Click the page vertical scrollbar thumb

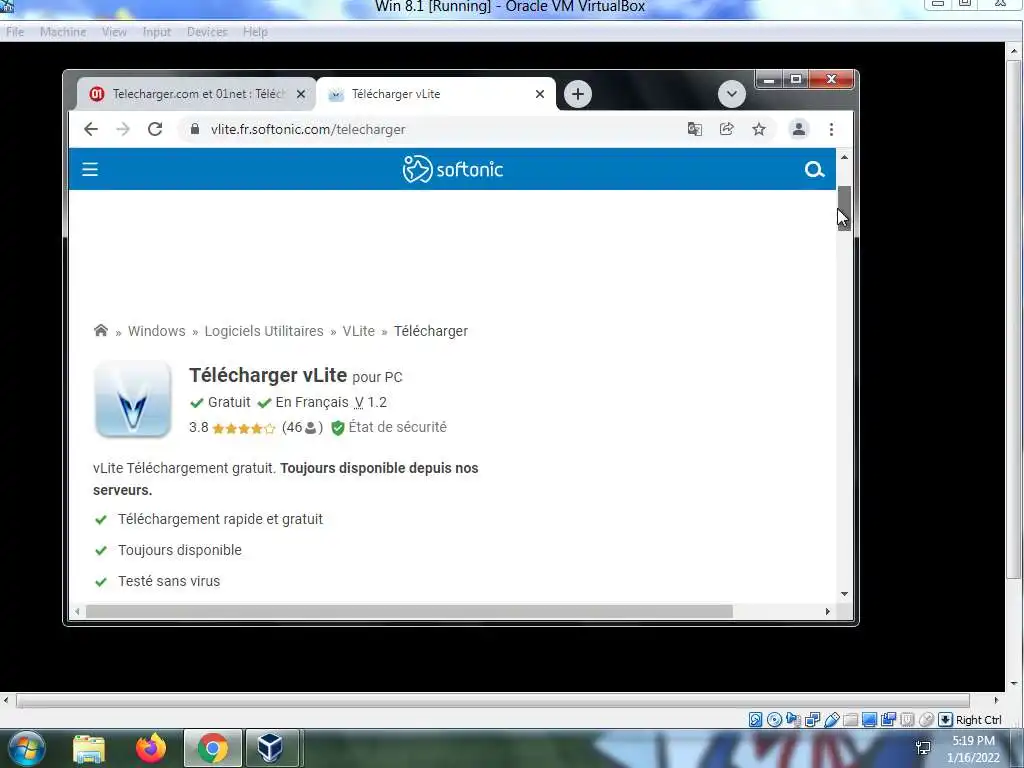844,208
